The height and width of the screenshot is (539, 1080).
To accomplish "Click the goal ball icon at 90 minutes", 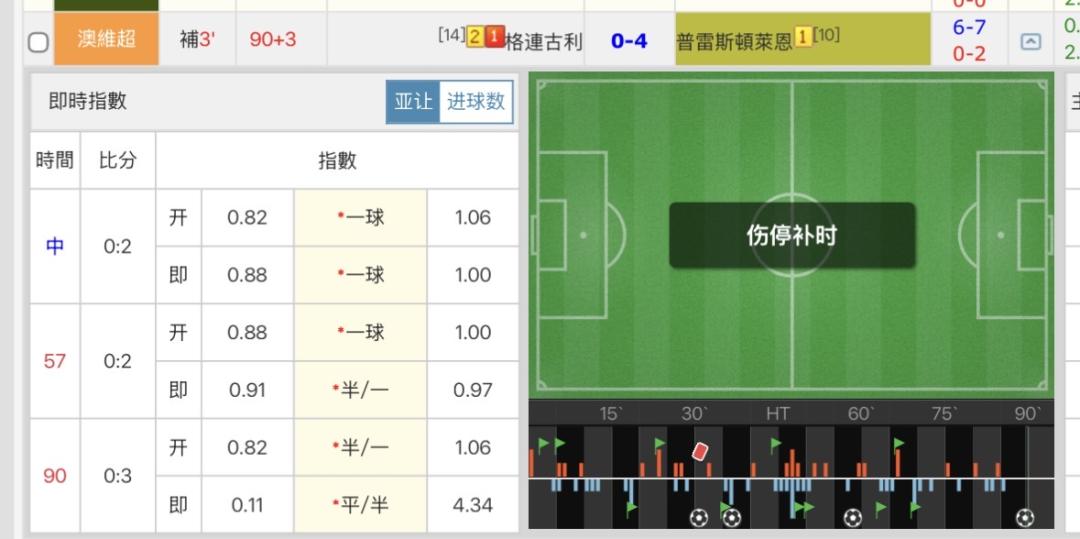I will point(1024,517).
